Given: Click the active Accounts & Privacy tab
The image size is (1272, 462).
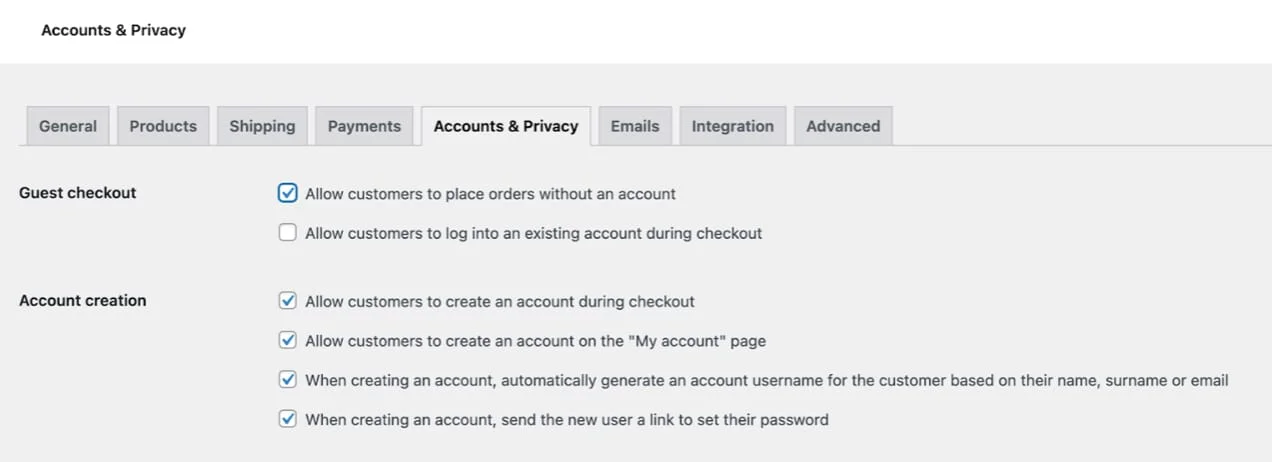Looking at the screenshot, I should click(x=506, y=126).
